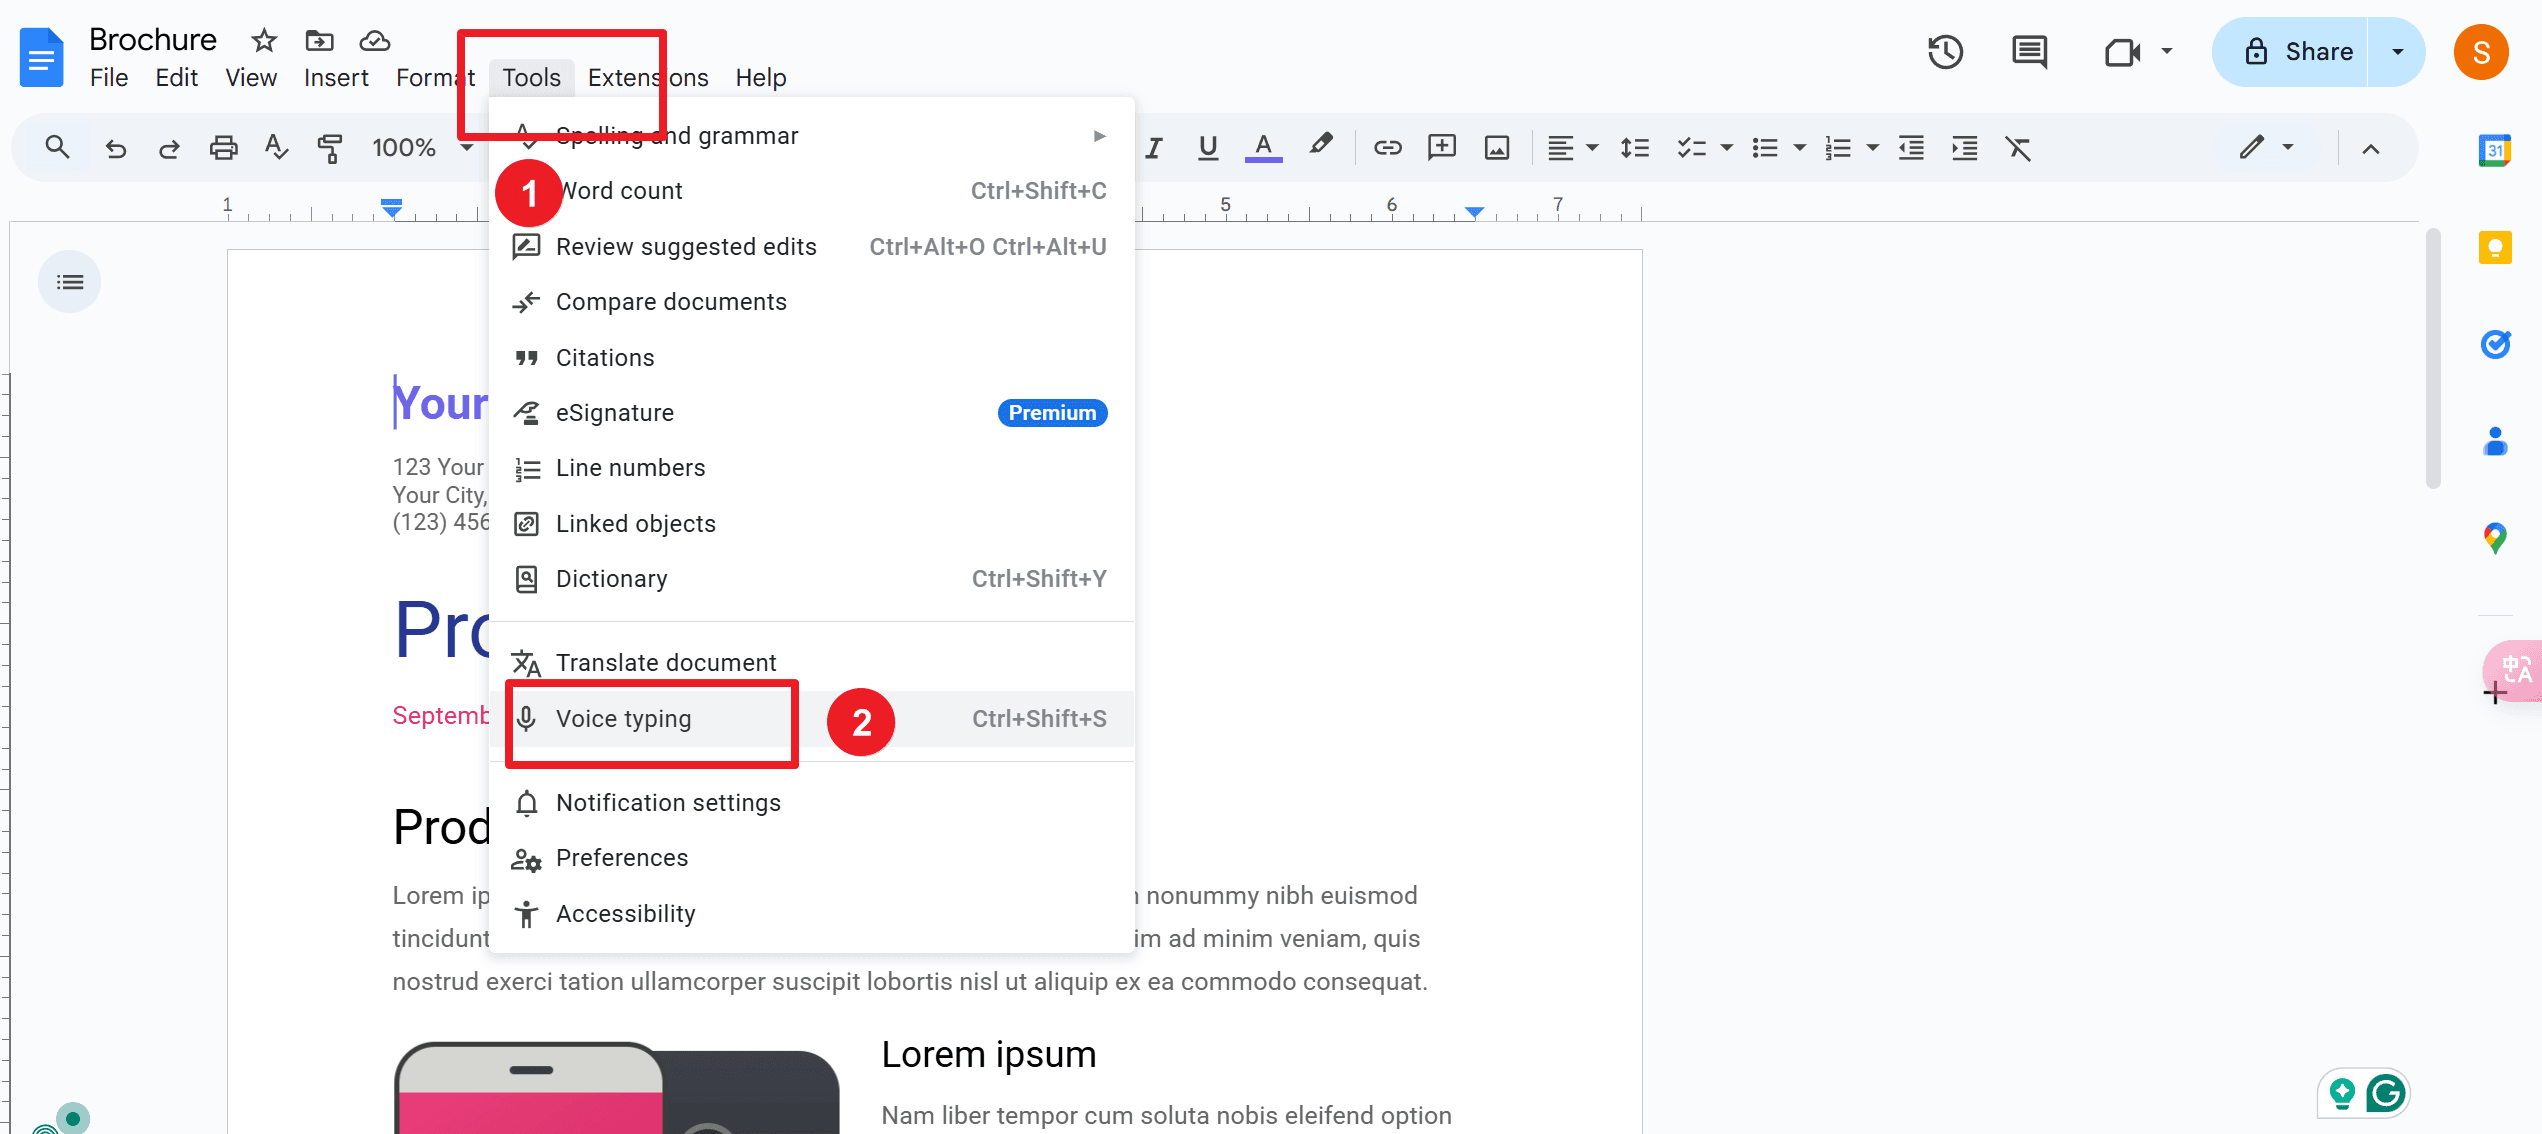Image resolution: width=2542 pixels, height=1134 pixels.
Task: Open Google Maps from the side panel
Action: coord(2496,538)
